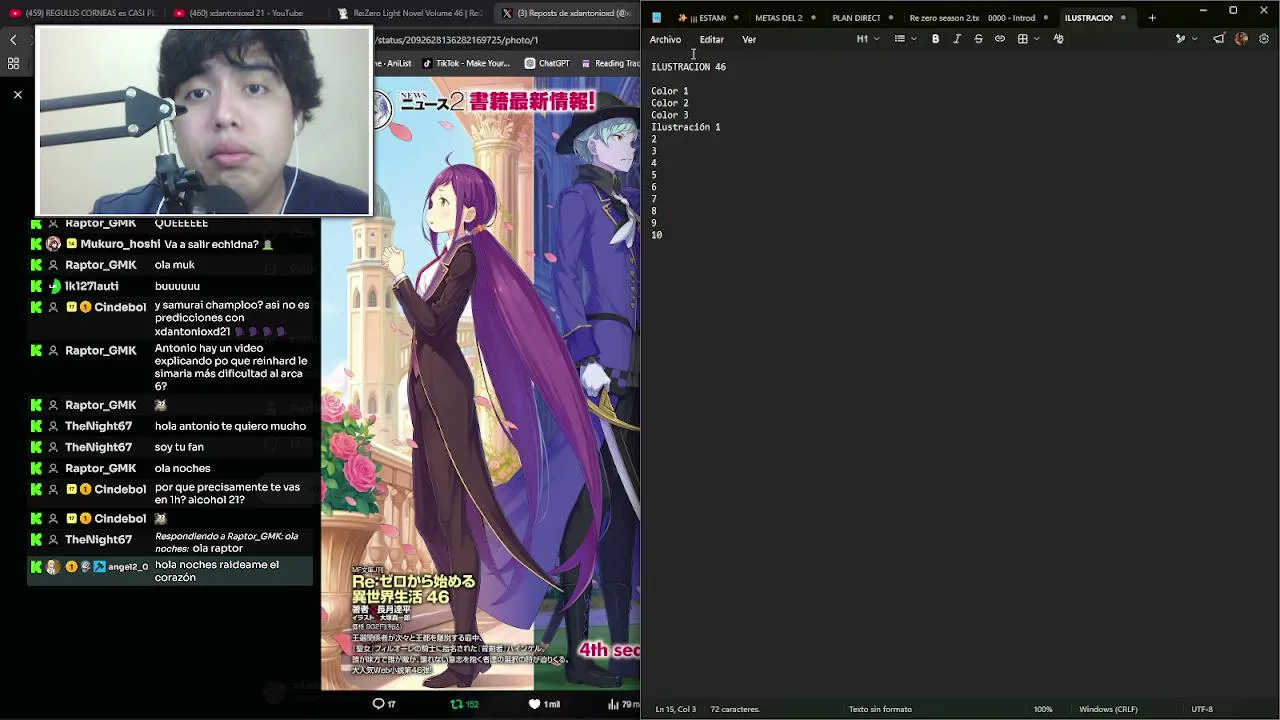Viewport: 1280px width, 720px height.
Task: Toggle bold formatting in Notepad
Action: pyautogui.click(x=935, y=39)
